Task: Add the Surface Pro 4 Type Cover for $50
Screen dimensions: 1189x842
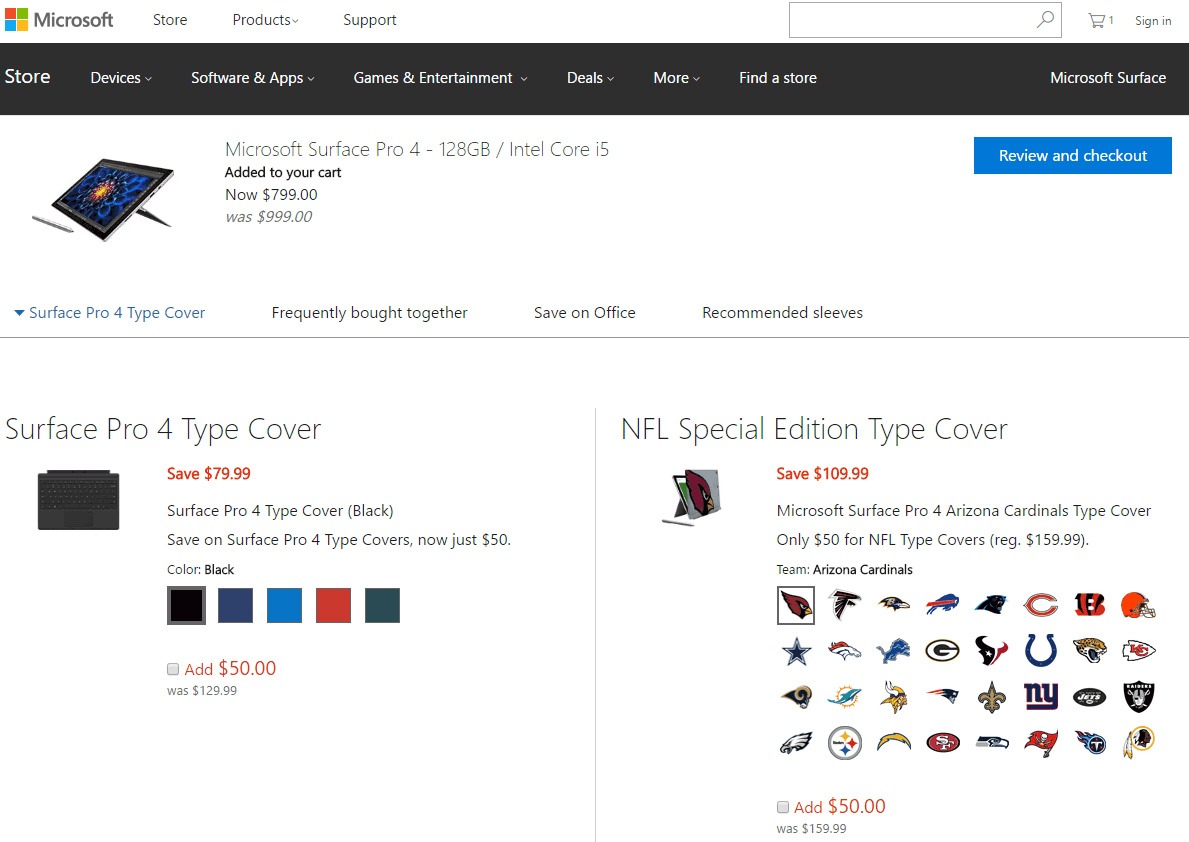Action: coord(173,669)
